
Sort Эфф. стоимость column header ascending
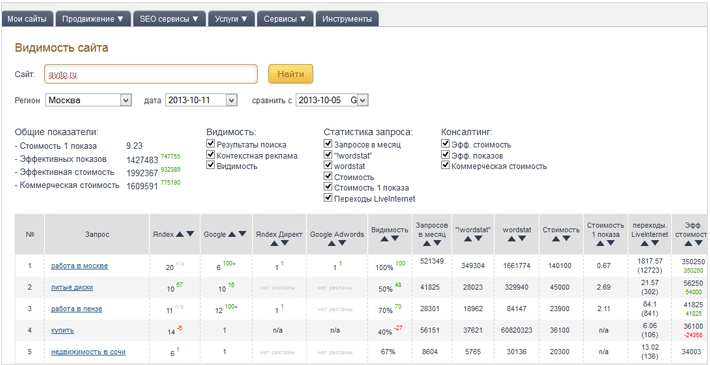click(688, 243)
